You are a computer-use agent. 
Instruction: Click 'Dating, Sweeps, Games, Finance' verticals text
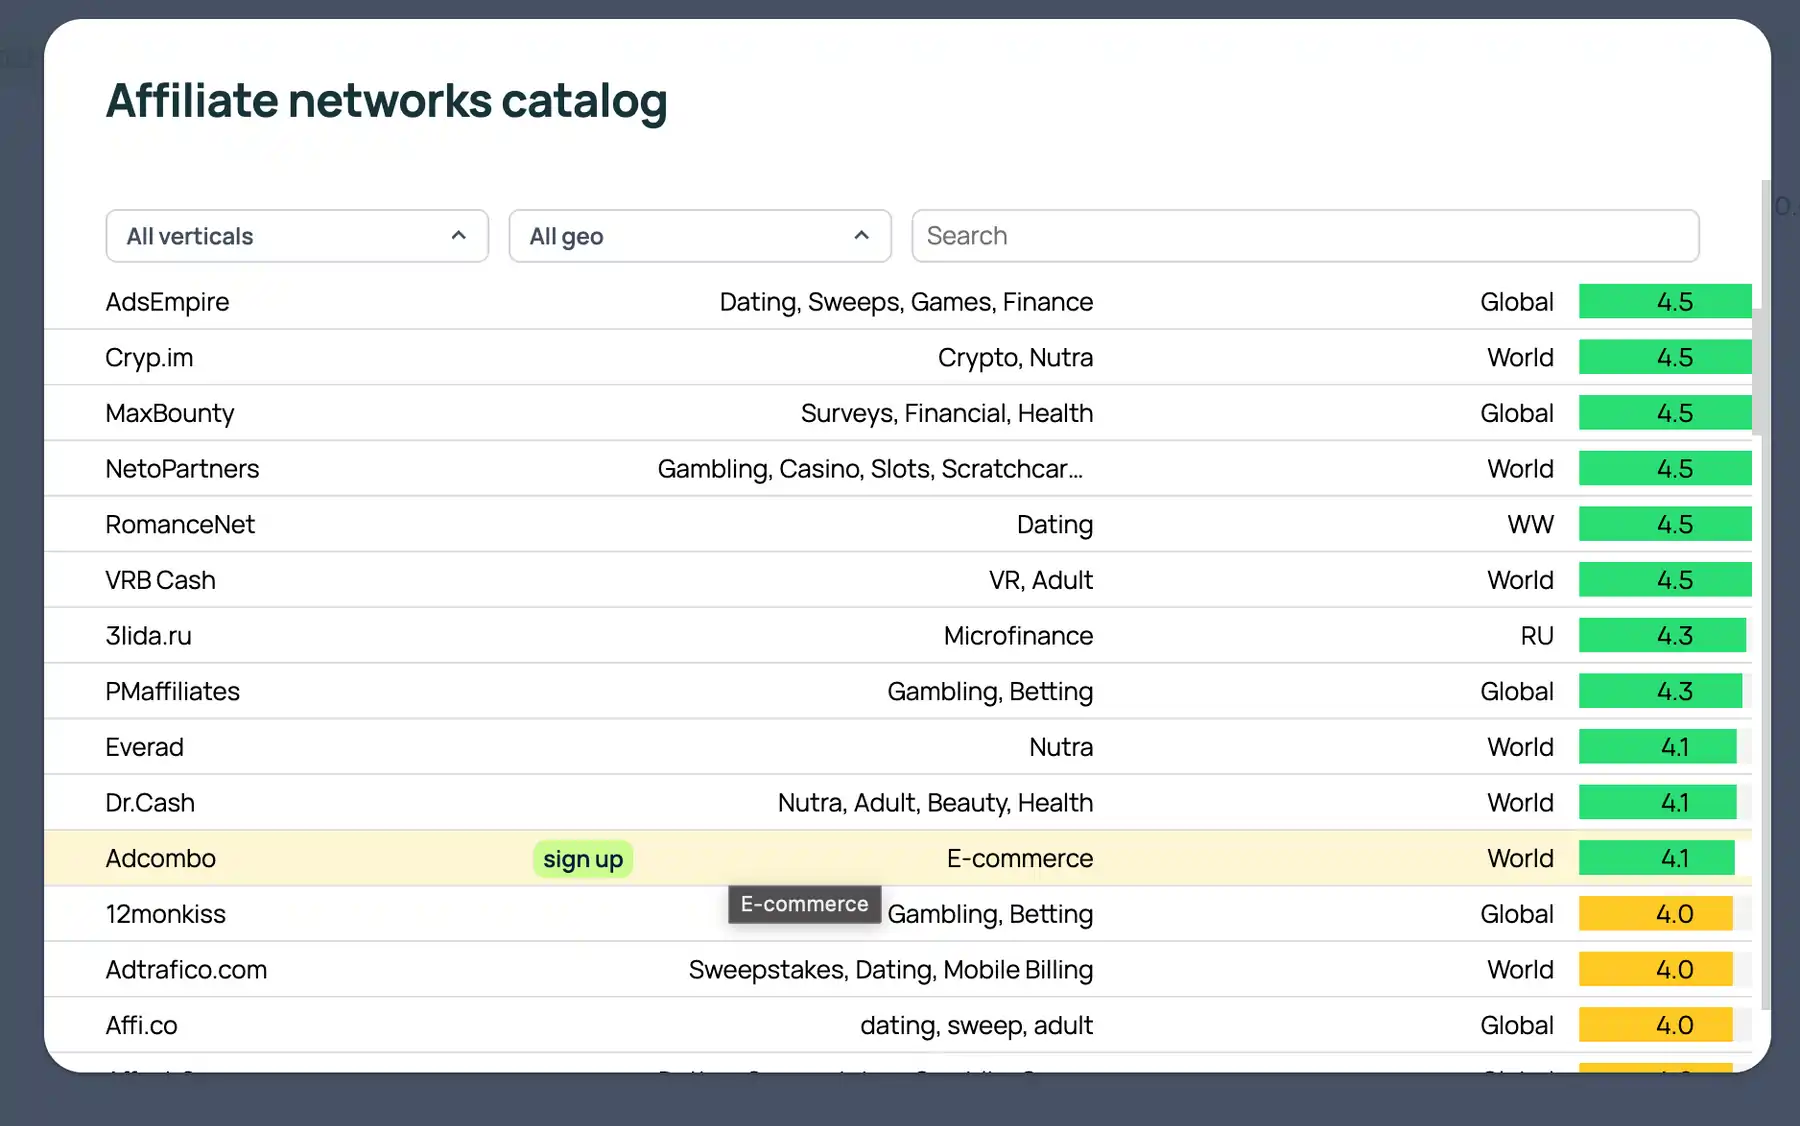click(x=906, y=302)
